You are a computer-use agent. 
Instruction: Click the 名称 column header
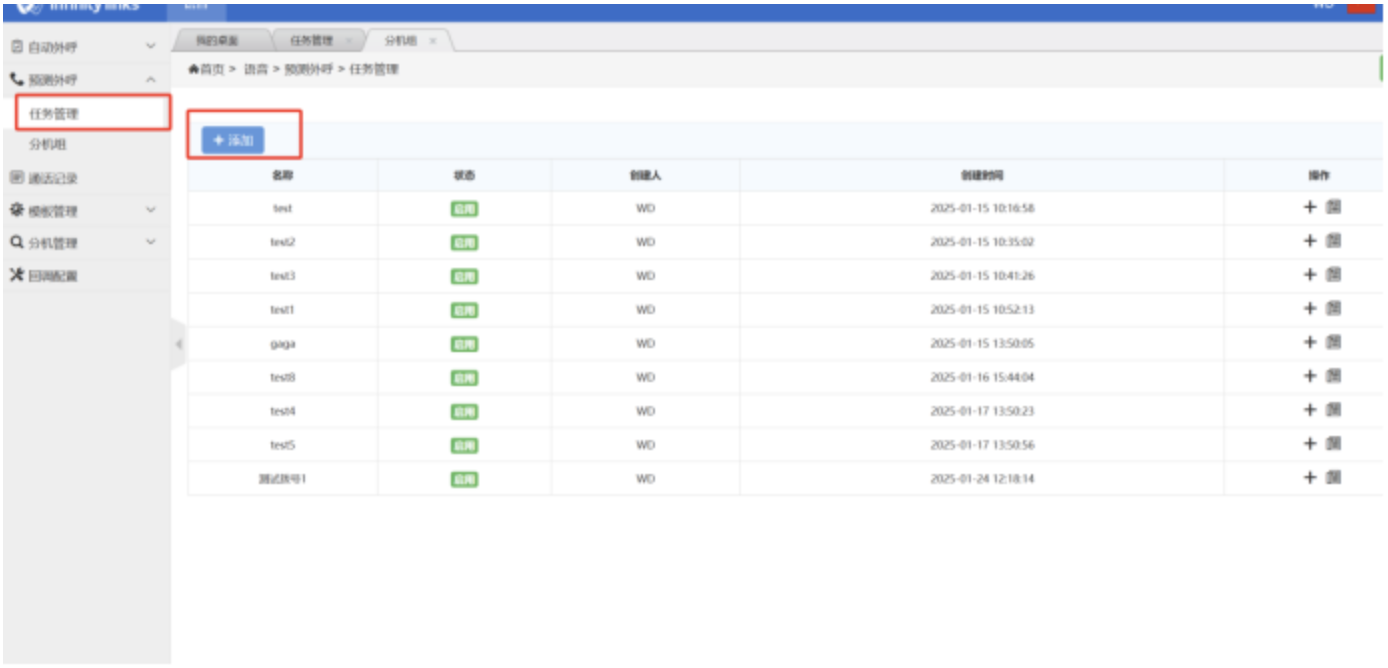[283, 175]
